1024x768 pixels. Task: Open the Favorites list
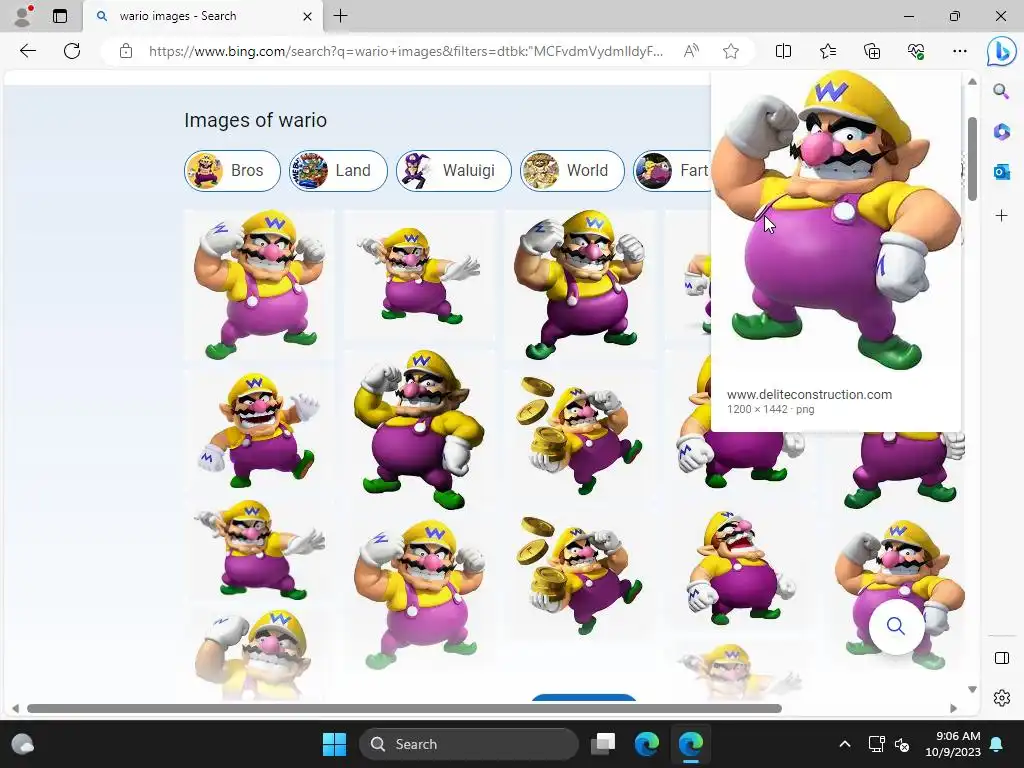pos(827,51)
